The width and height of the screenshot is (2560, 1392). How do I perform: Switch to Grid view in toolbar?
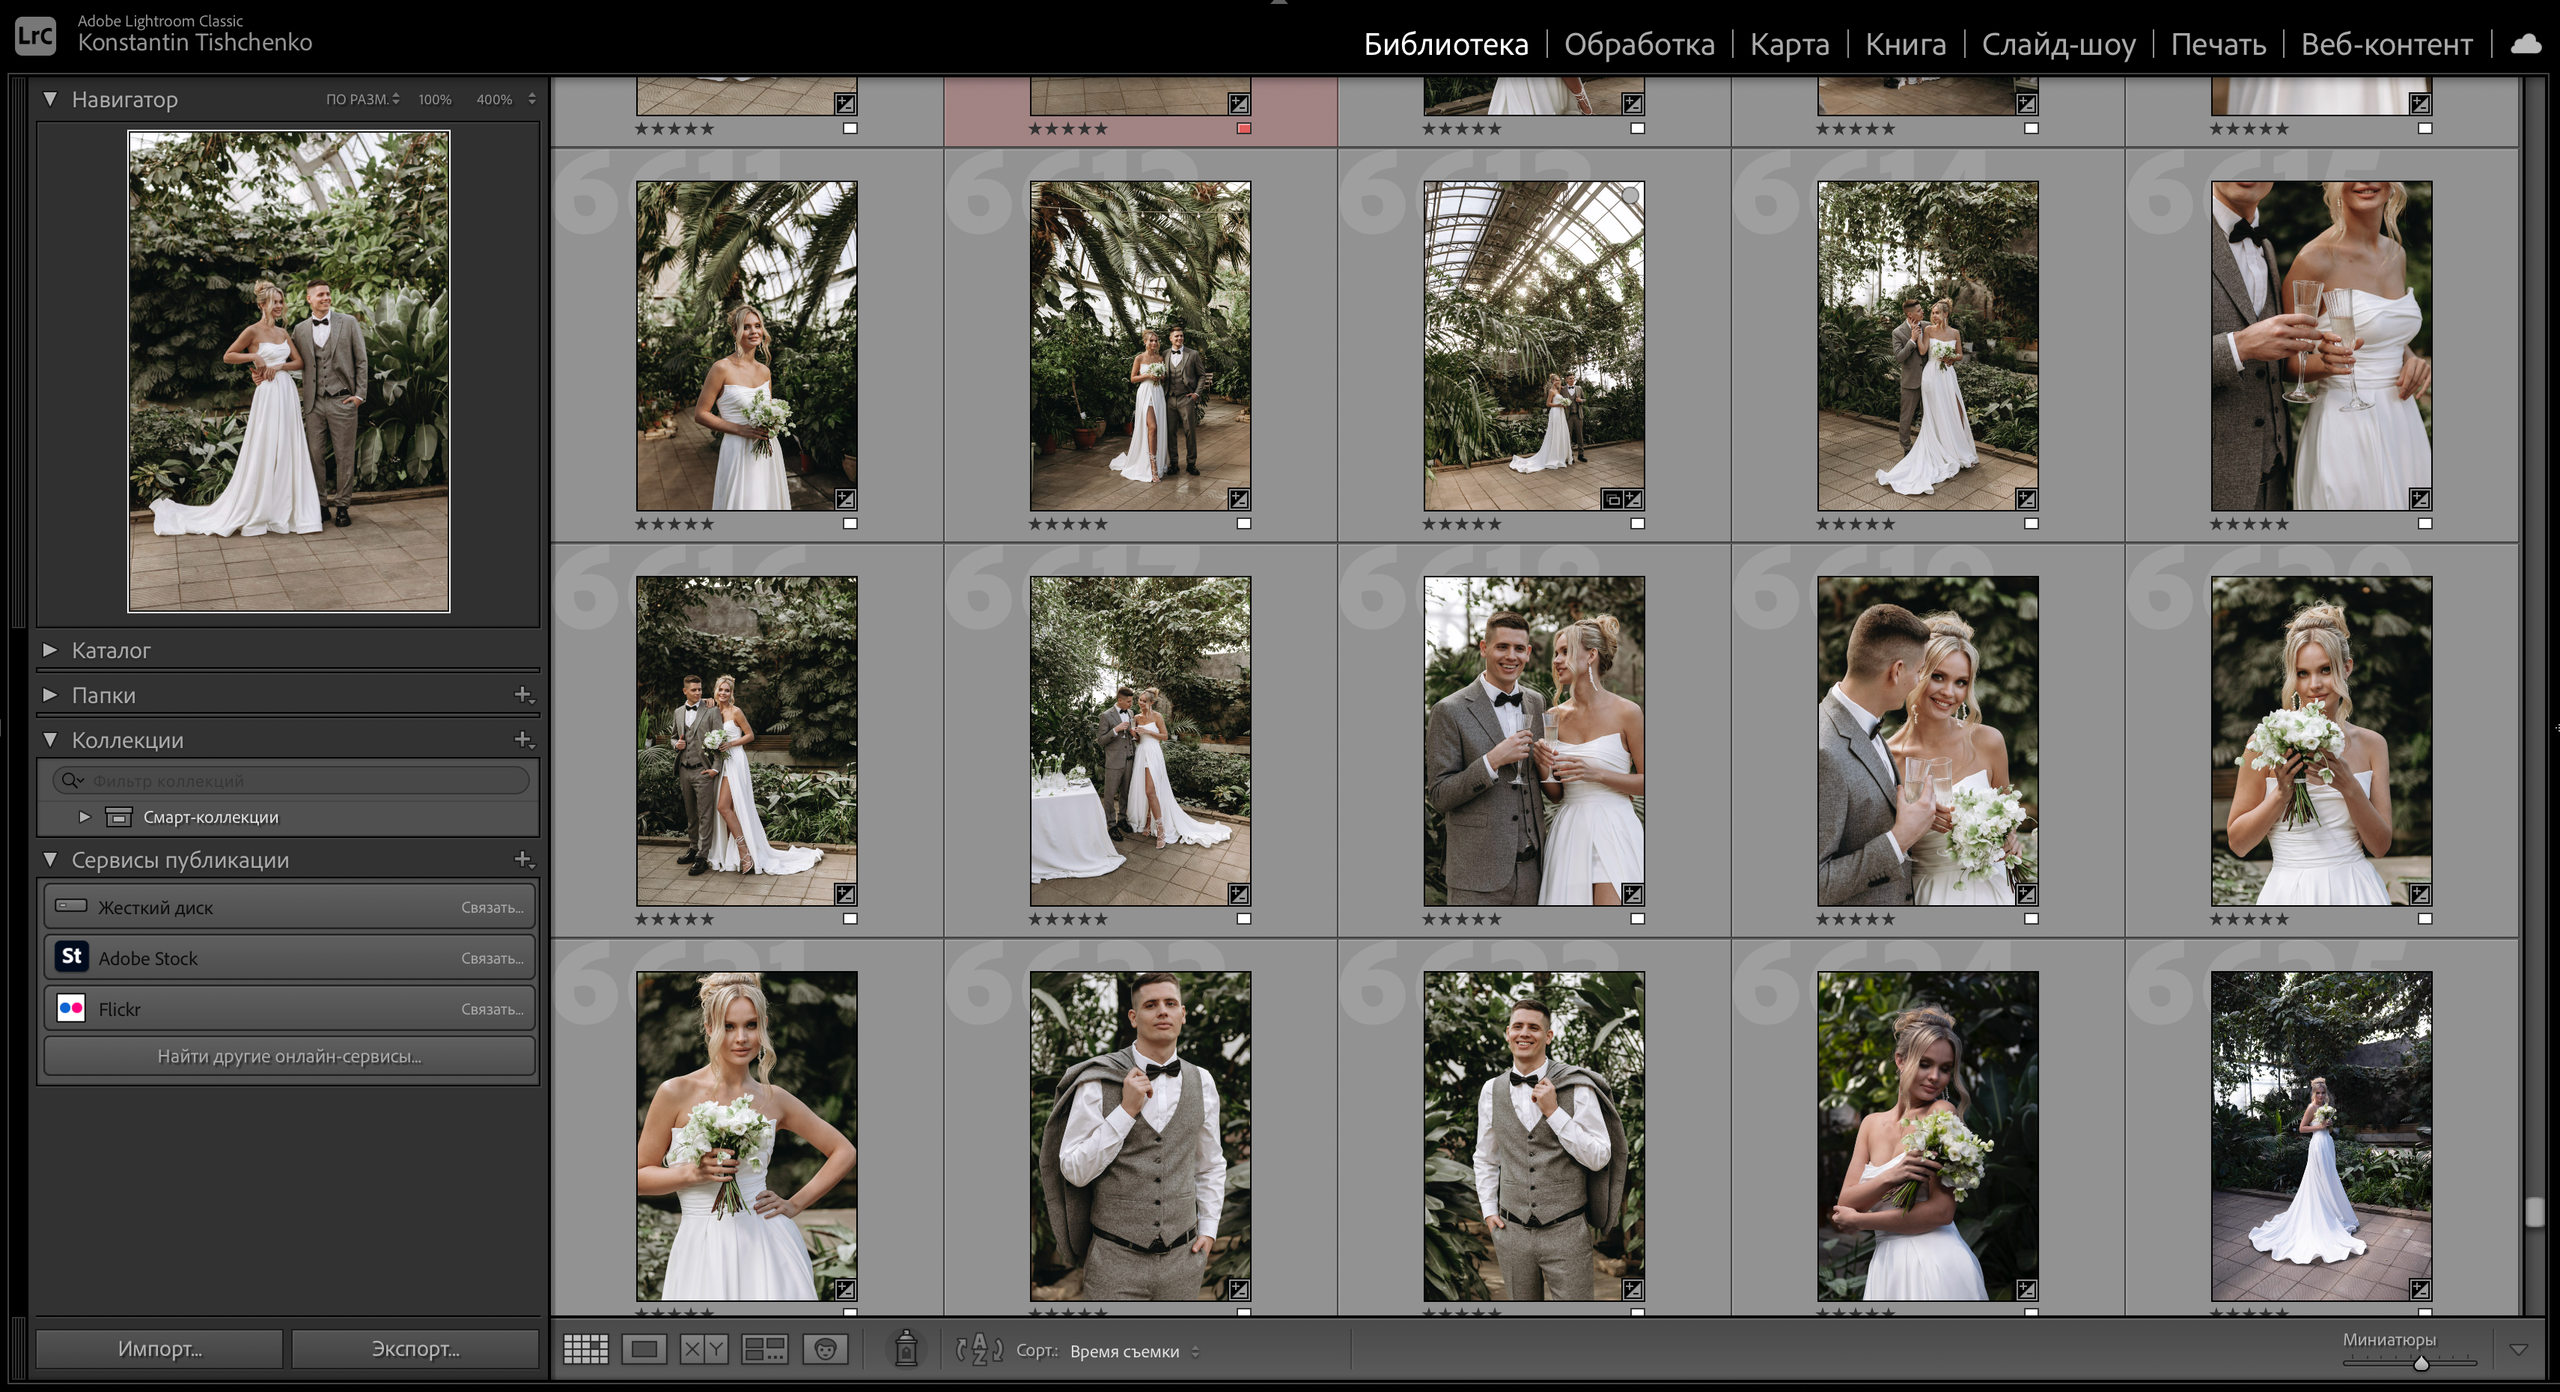(x=586, y=1349)
